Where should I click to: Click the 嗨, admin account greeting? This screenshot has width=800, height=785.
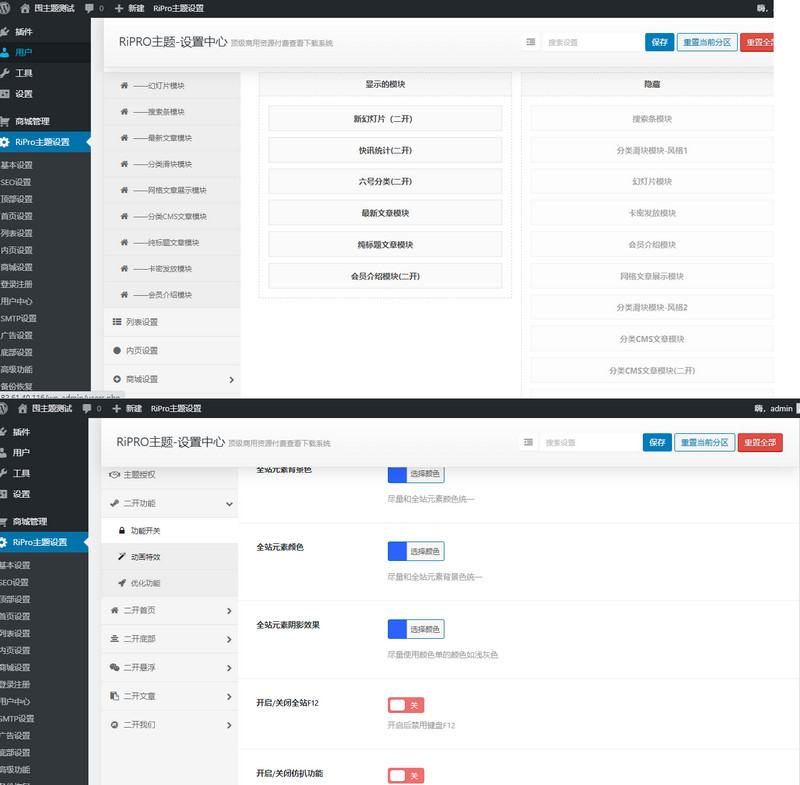pos(773,408)
